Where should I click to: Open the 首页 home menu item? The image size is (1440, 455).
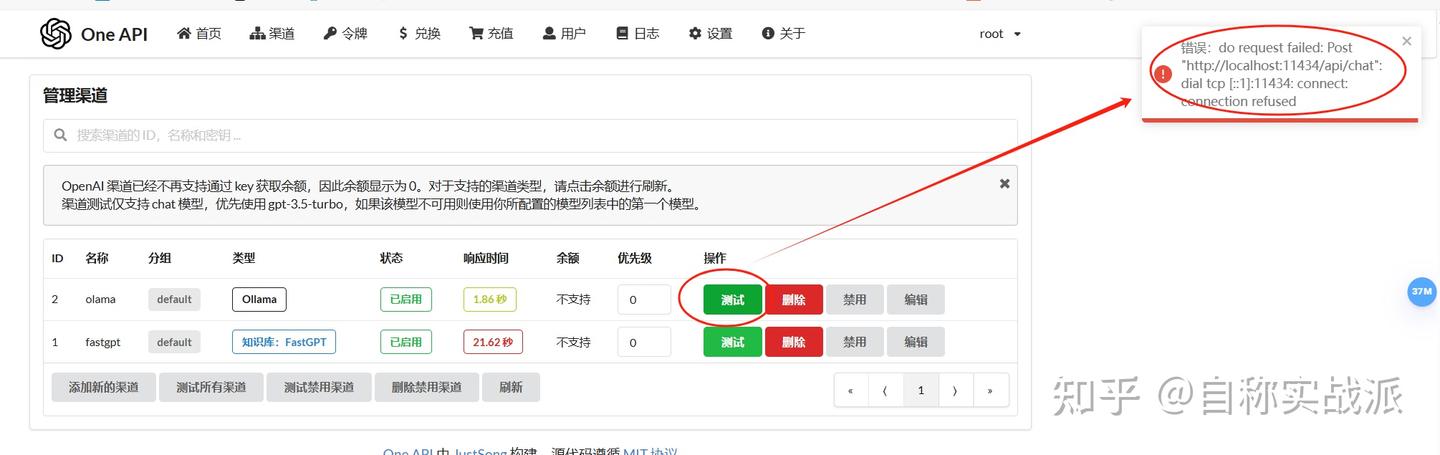pyautogui.click(x=199, y=33)
